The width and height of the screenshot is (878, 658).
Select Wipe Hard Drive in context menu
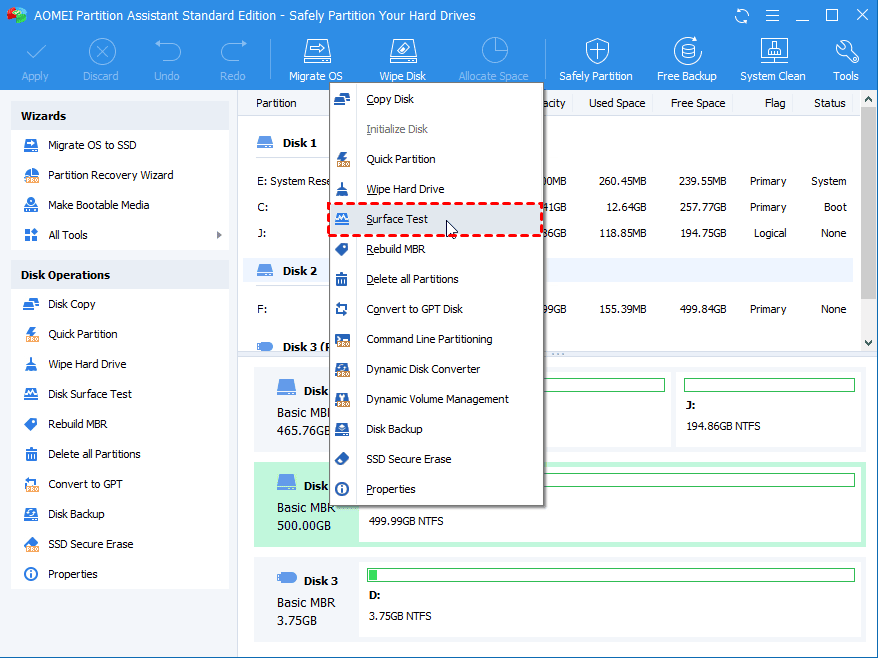coord(436,189)
